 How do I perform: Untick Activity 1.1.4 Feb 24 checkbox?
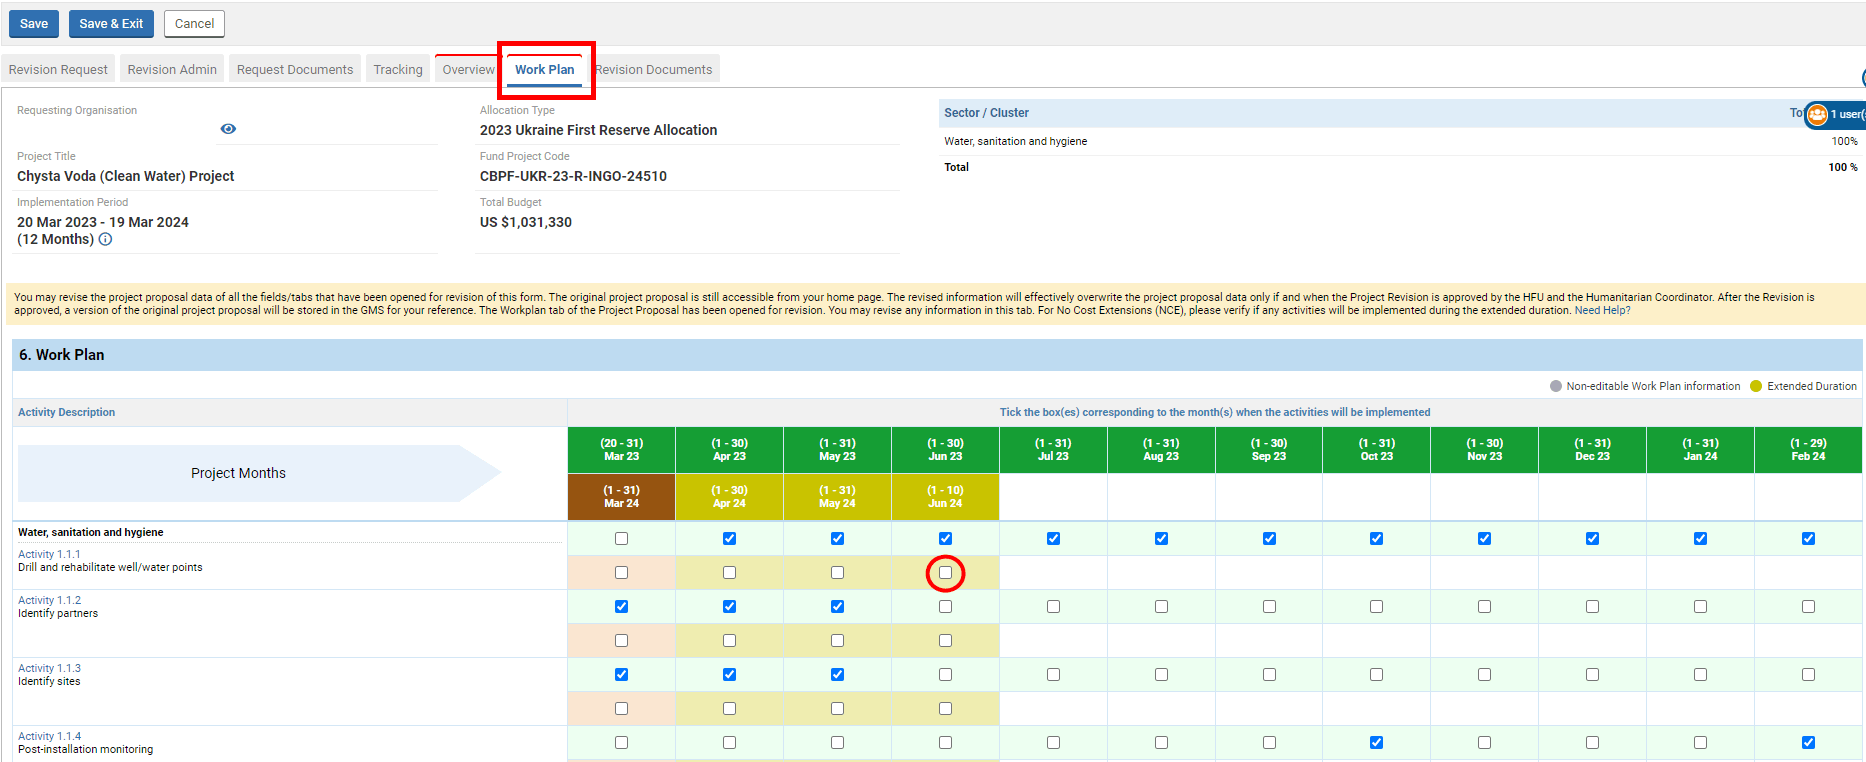[x=1808, y=743]
